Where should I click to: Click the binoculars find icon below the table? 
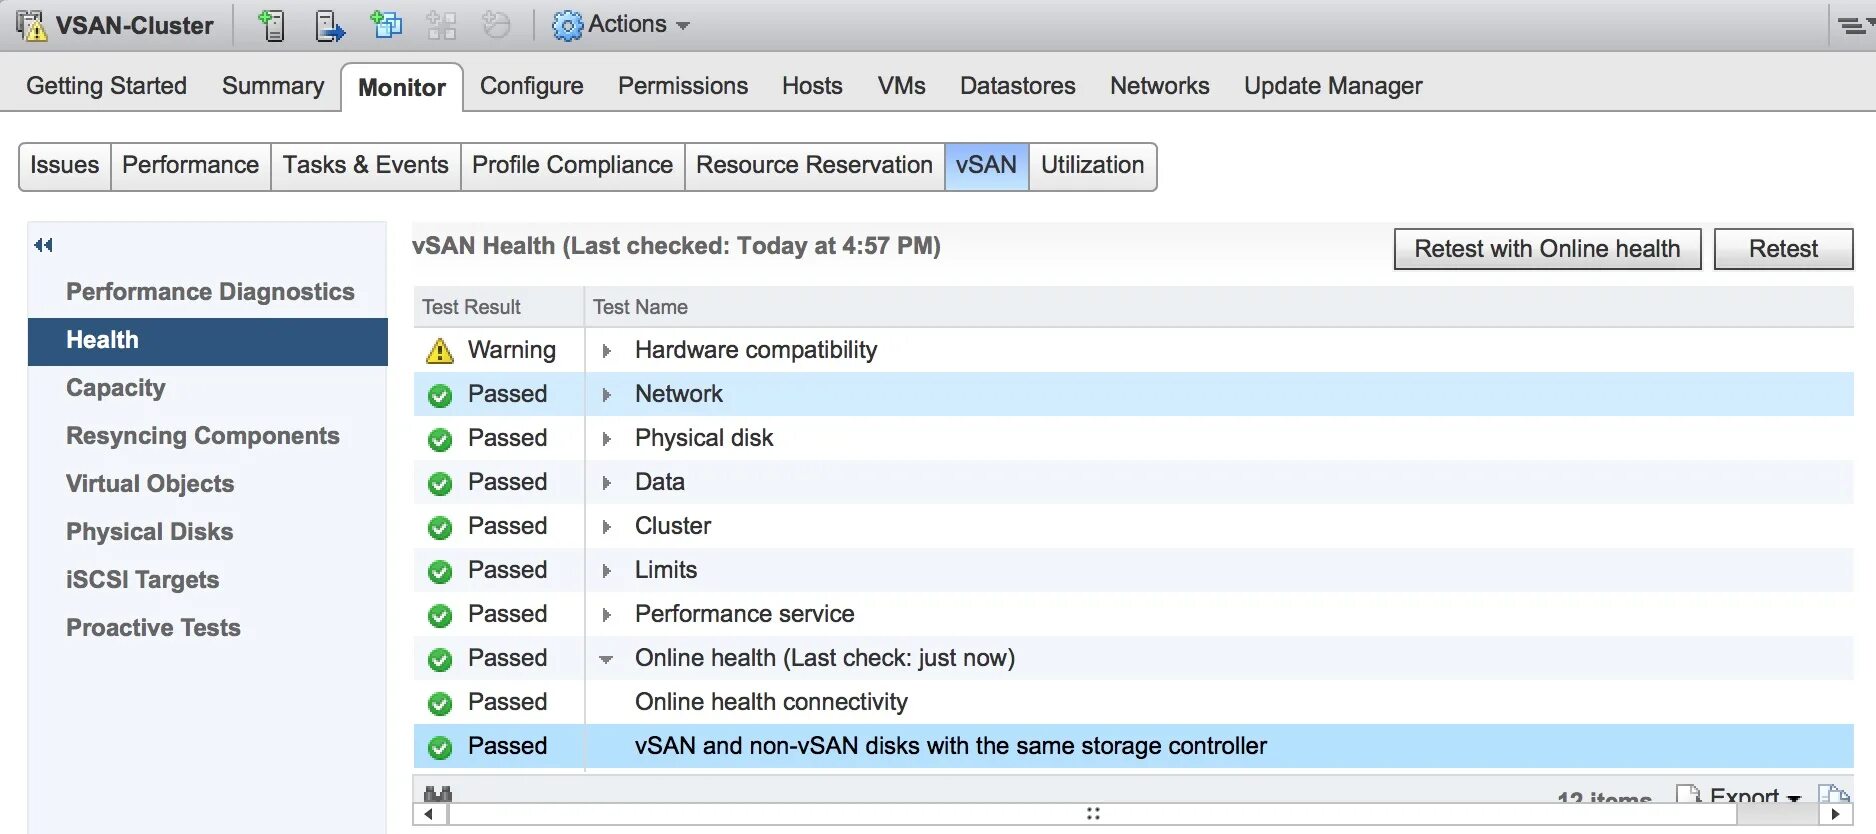pyautogui.click(x=438, y=793)
